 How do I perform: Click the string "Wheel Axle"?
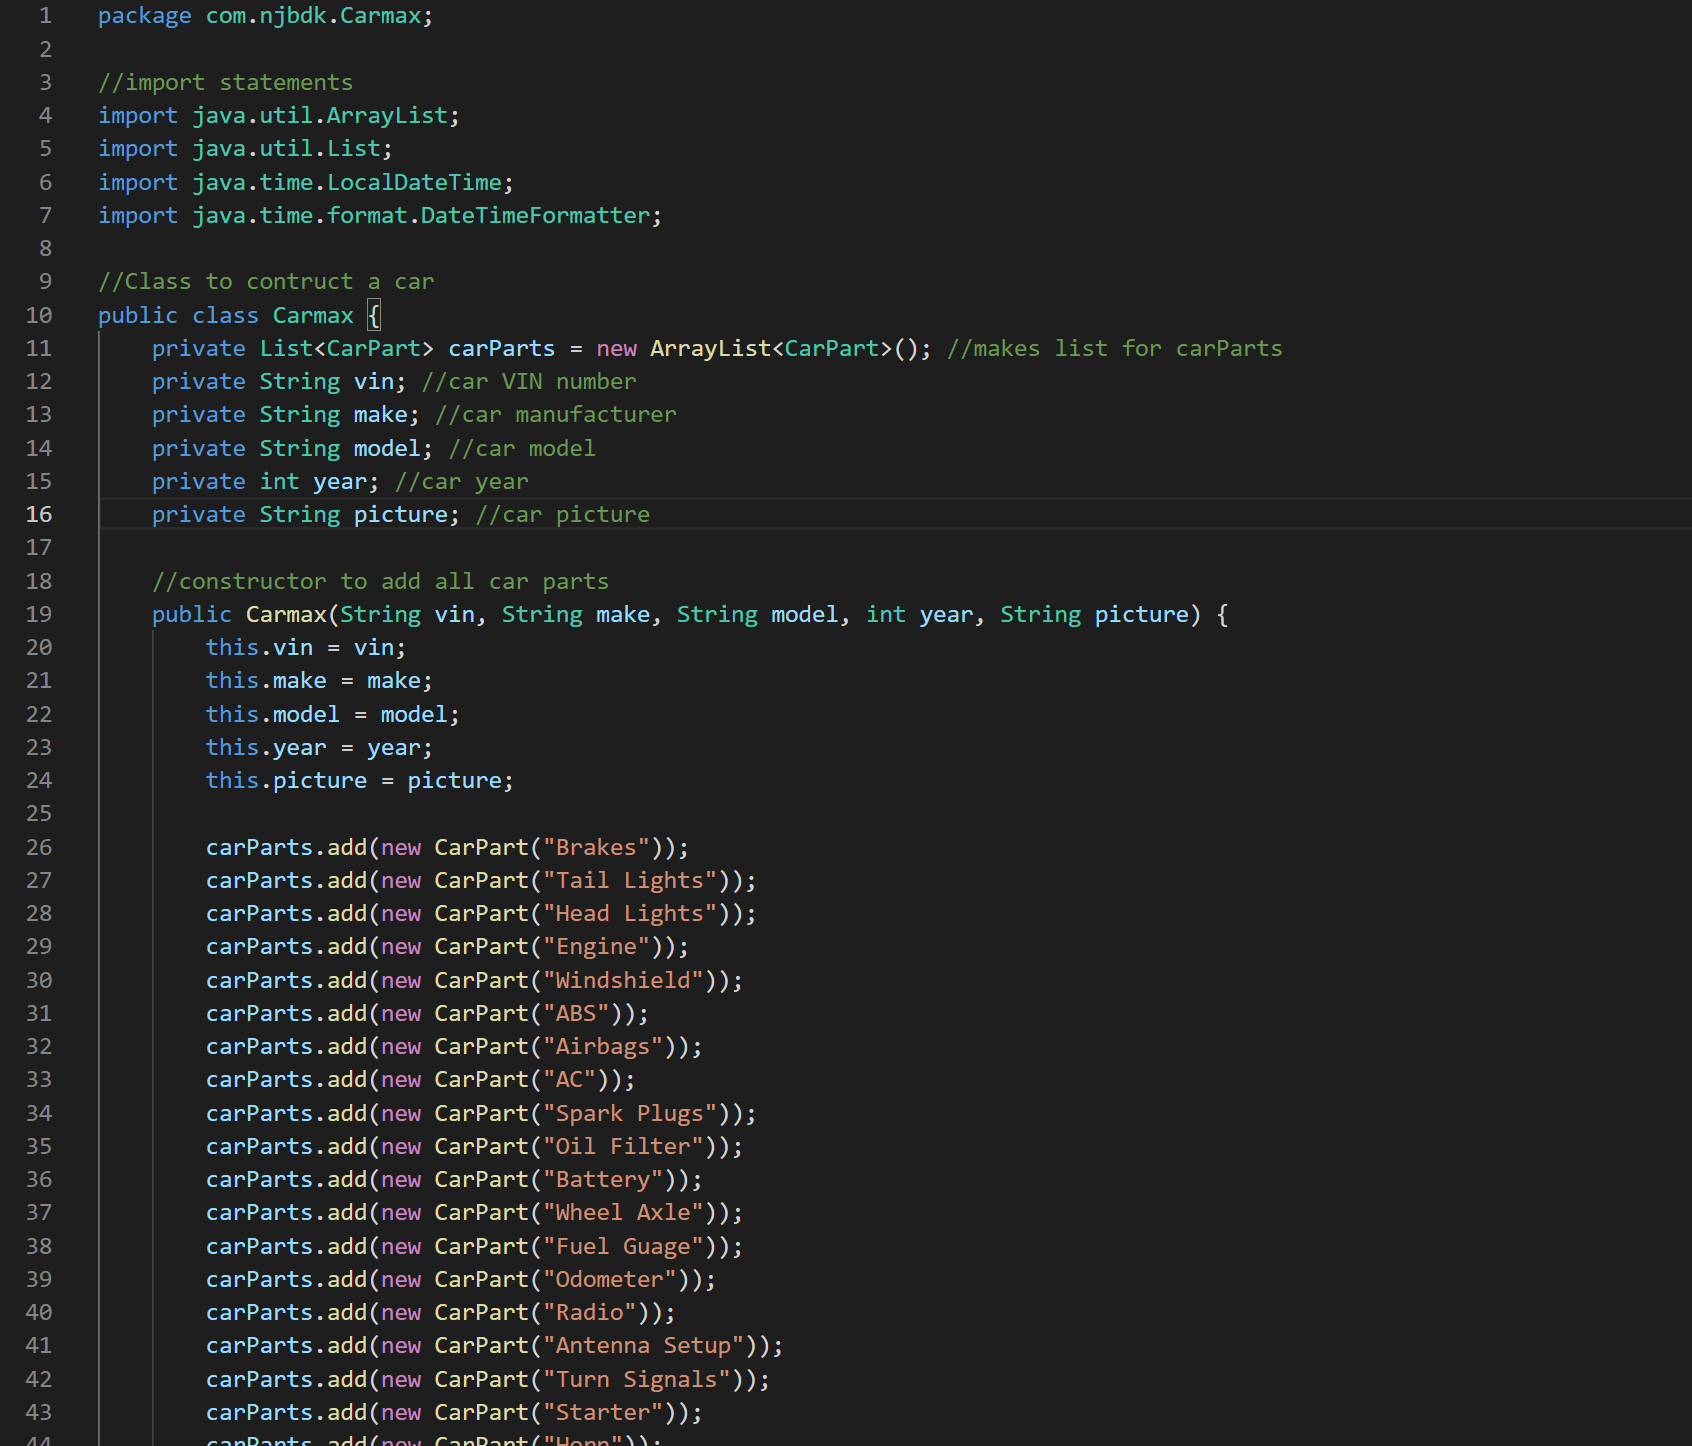pos(623,1212)
